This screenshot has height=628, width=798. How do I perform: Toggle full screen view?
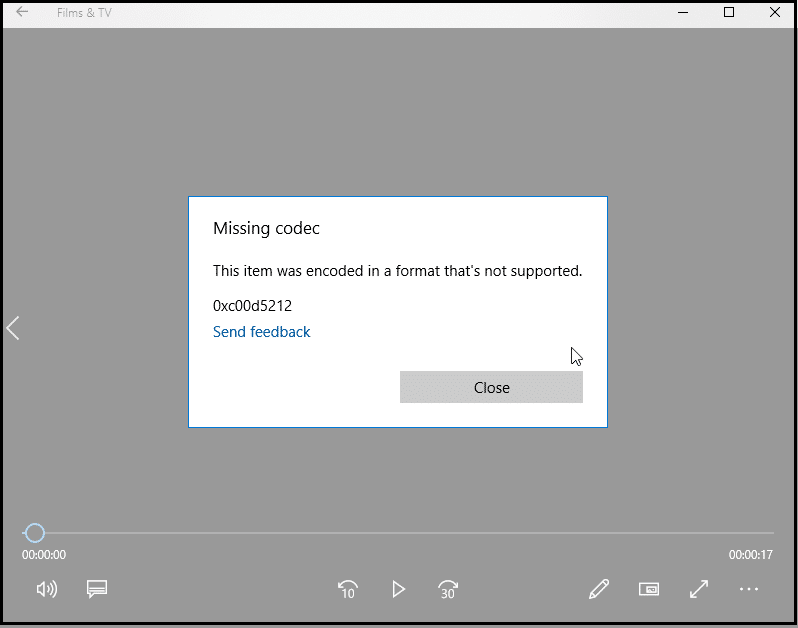tap(699, 589)
